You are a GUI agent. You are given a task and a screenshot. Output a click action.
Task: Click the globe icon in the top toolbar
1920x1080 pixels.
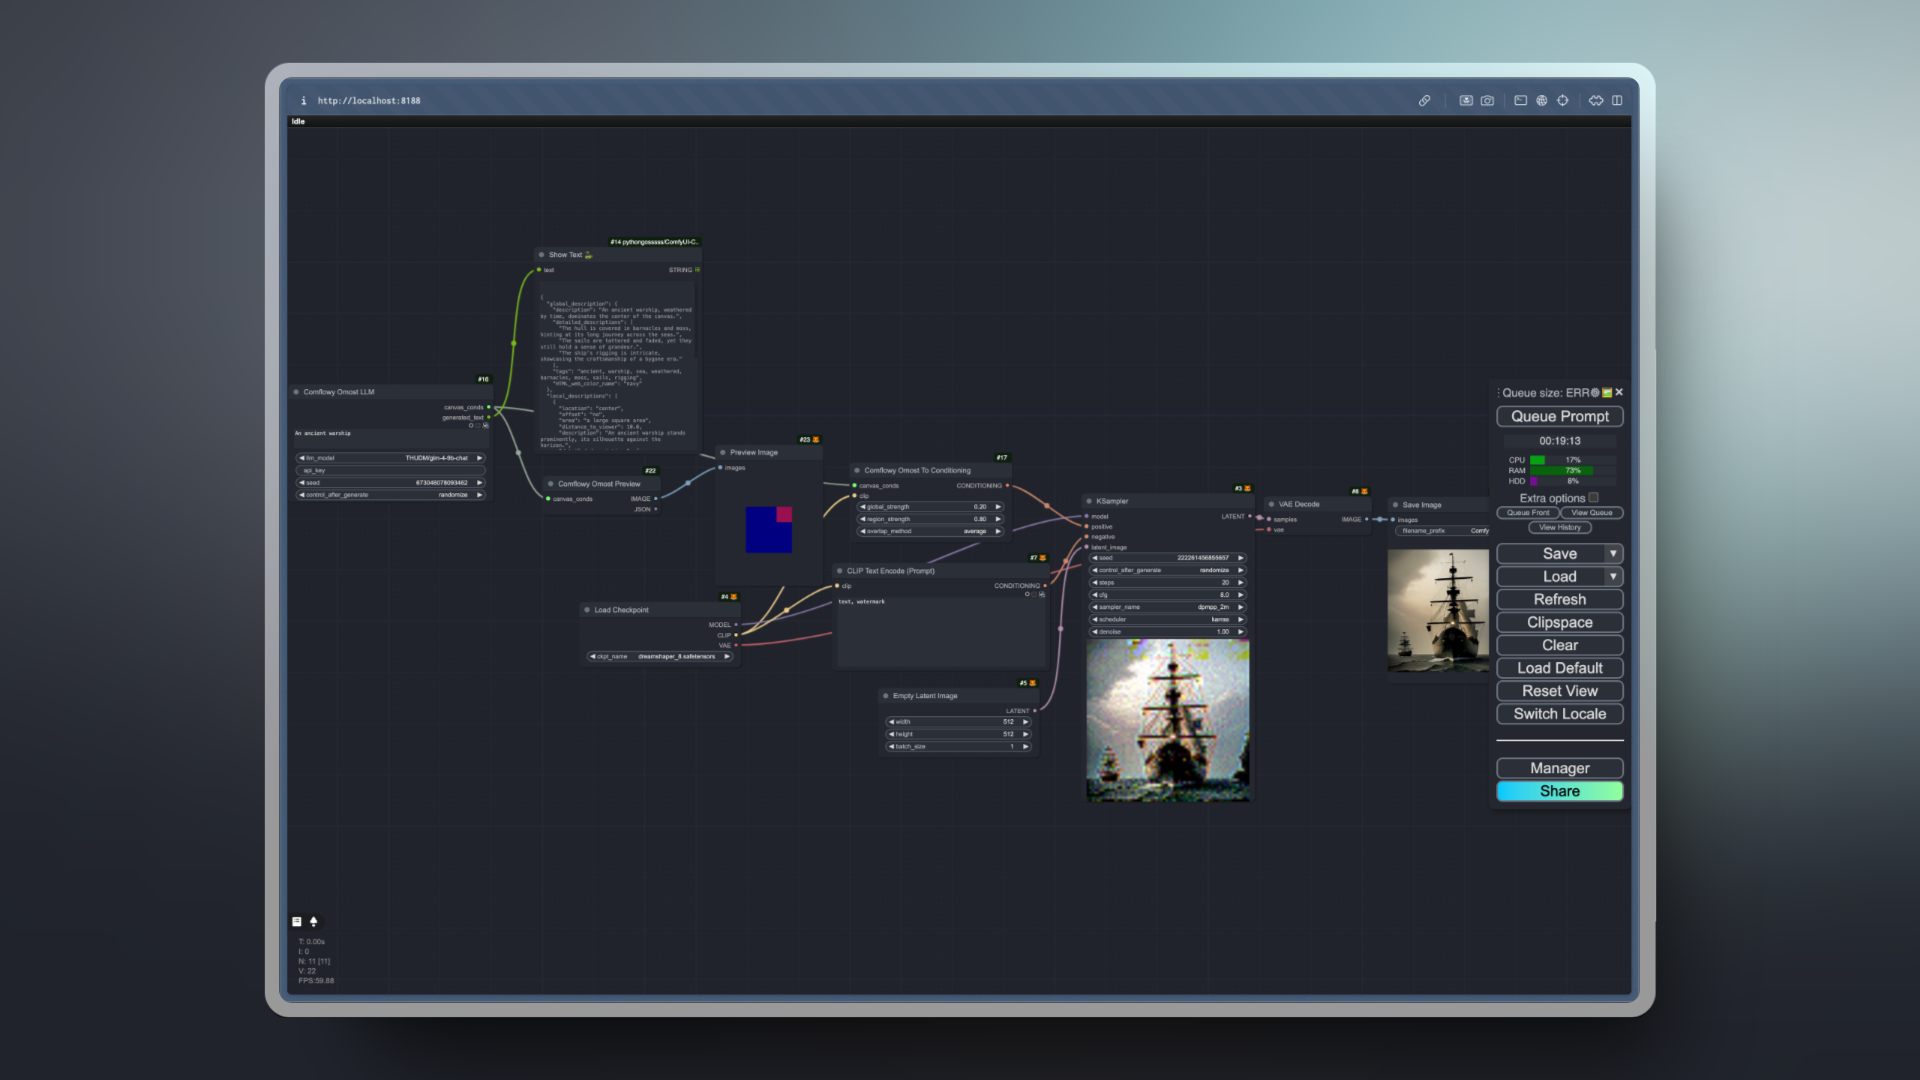point(1542,101)
